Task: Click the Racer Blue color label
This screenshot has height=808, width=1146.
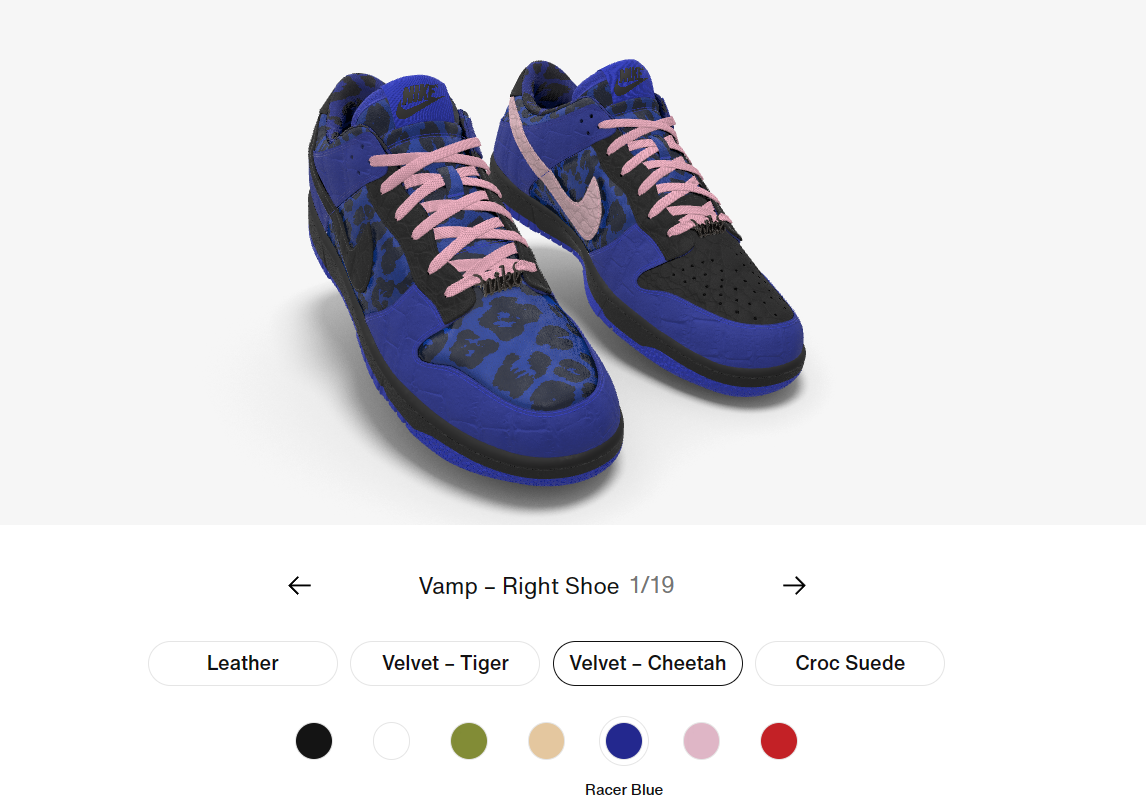Action: click(x=624, y=790)
